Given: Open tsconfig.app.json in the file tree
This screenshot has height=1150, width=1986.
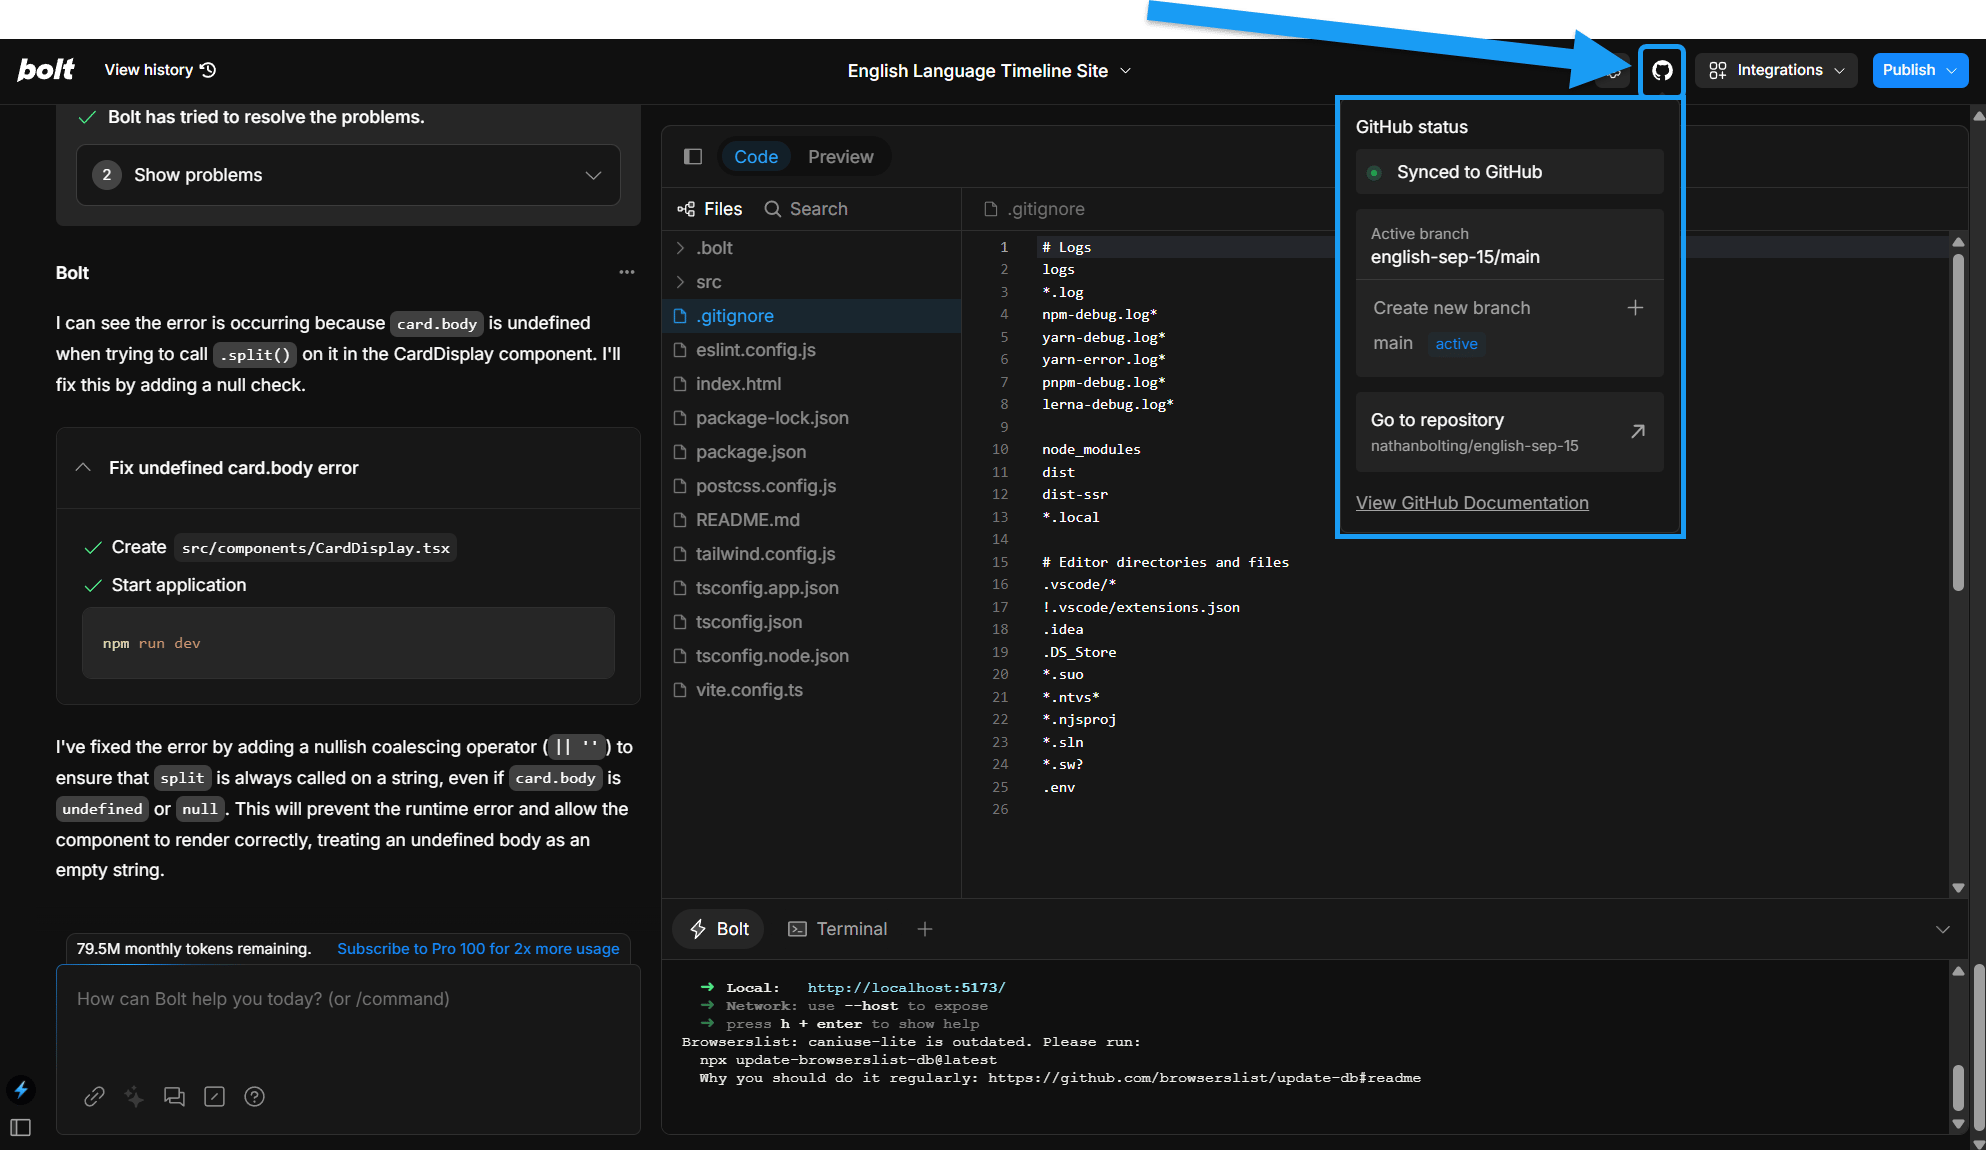Looking at the screenshot, I should 811,588.
